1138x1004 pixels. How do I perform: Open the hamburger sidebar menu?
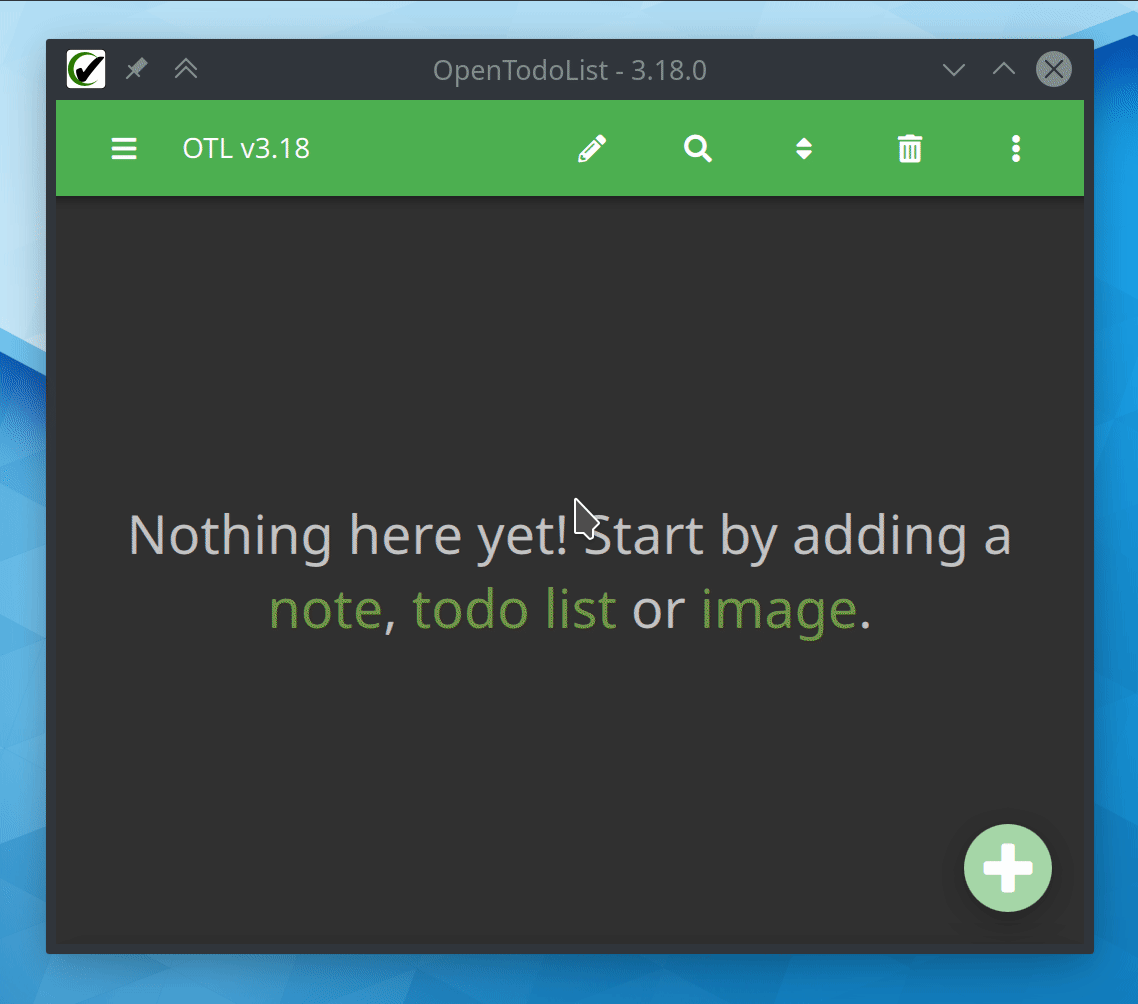pos(123,149)
